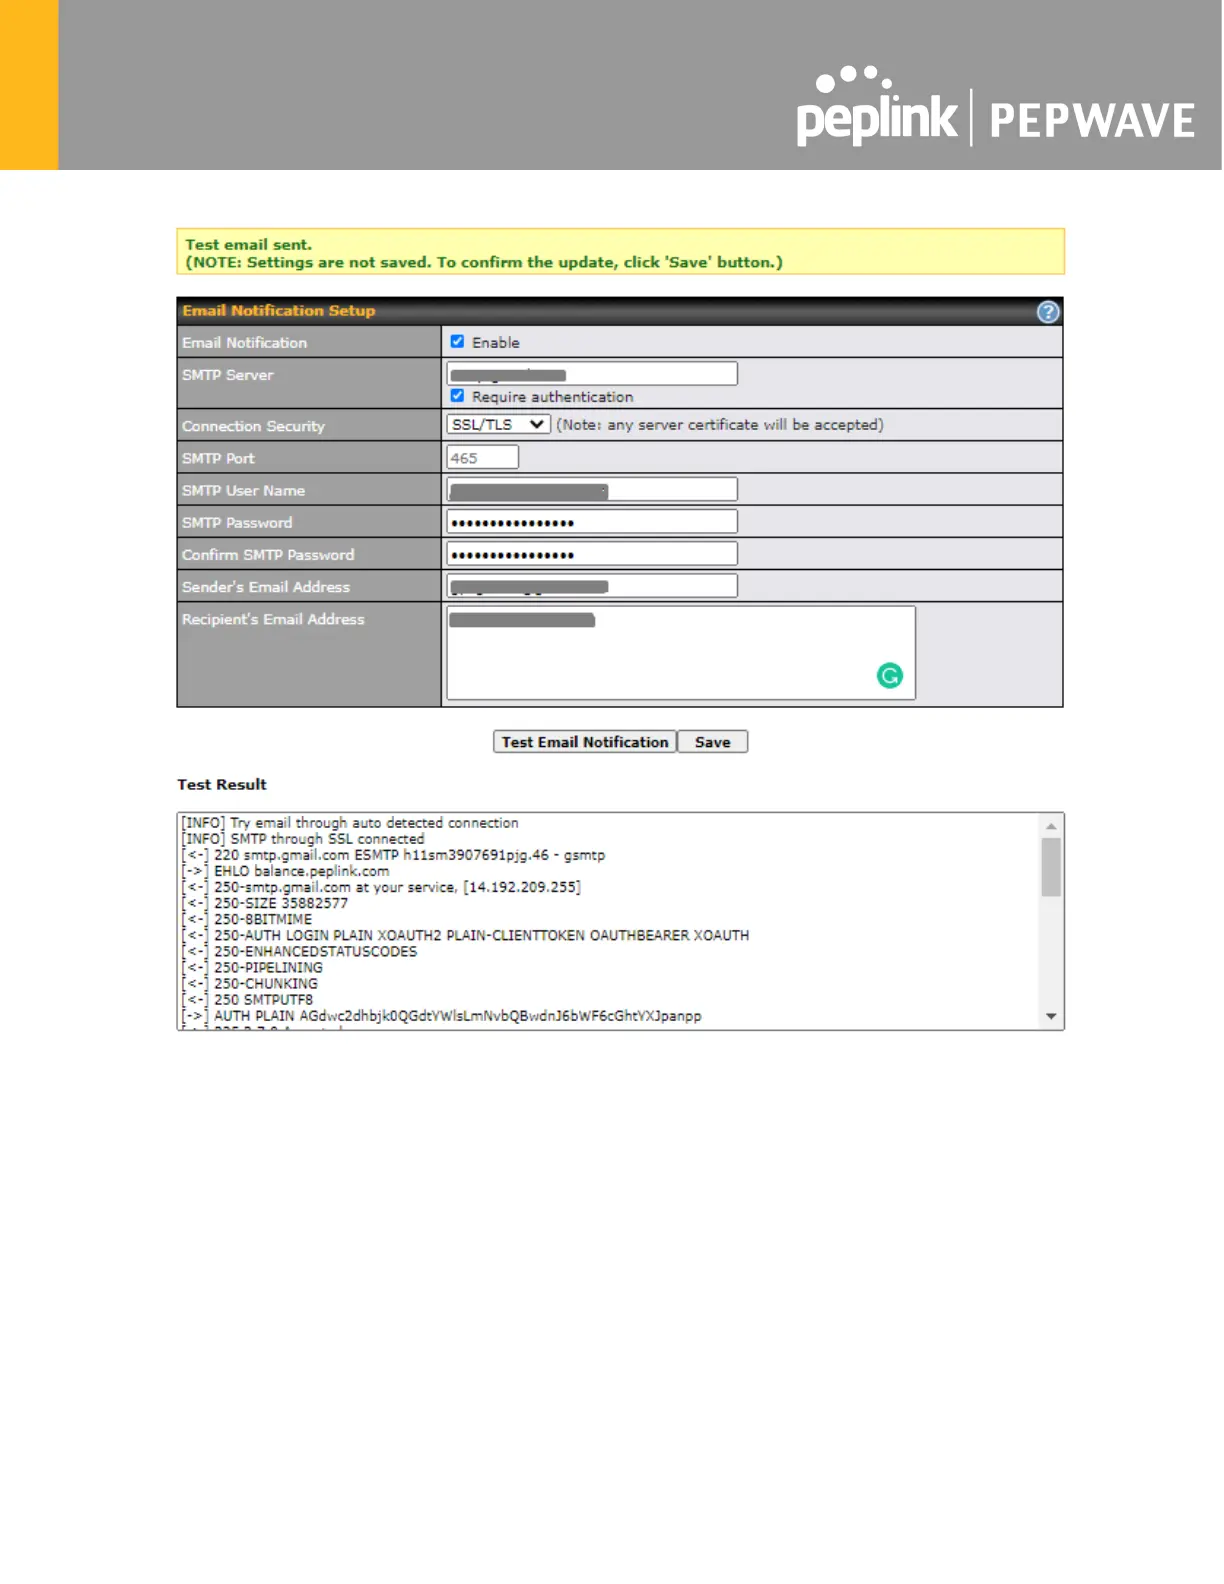This screenshot has height=1584, width=1224.
Task: Click the 'Test Result' heading
Action: point(222,785)
